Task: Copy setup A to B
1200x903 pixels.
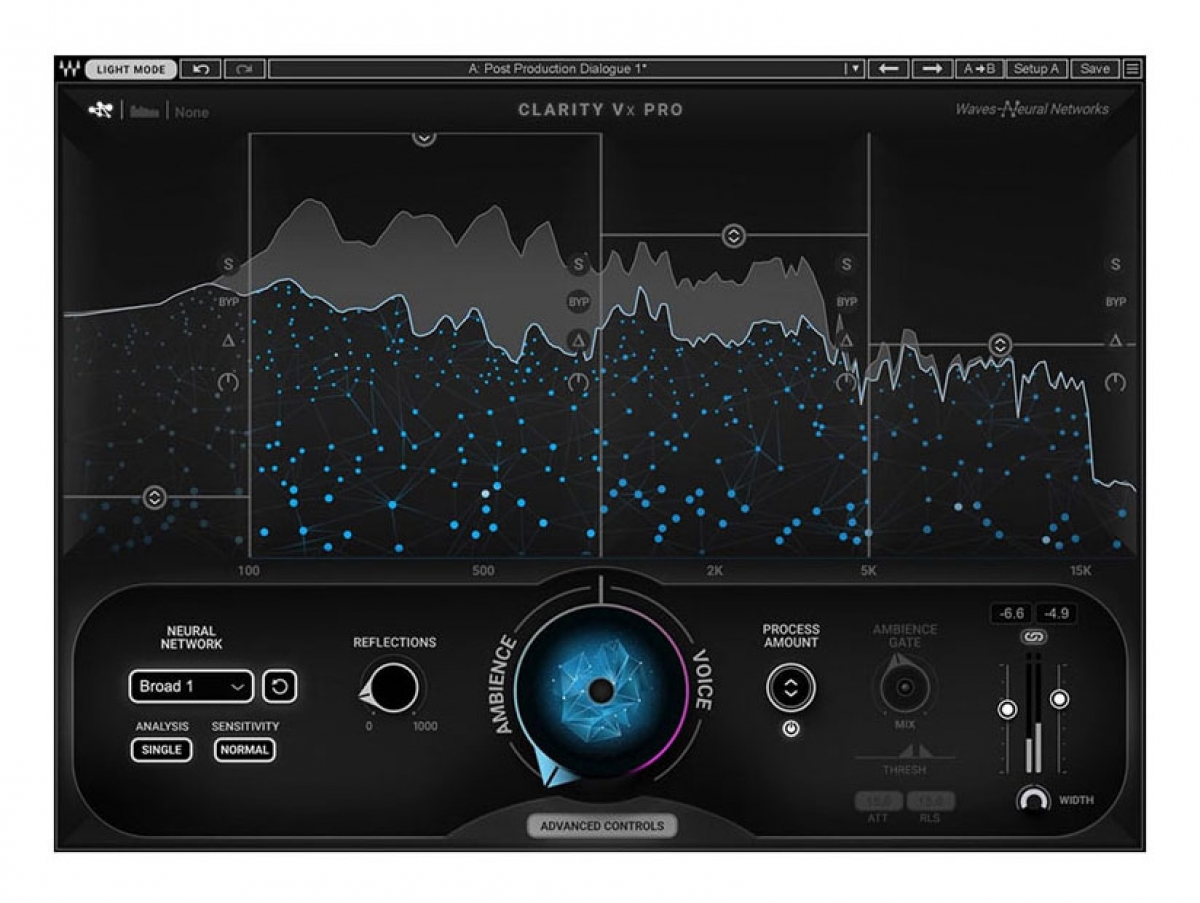Action: point(979,69)
